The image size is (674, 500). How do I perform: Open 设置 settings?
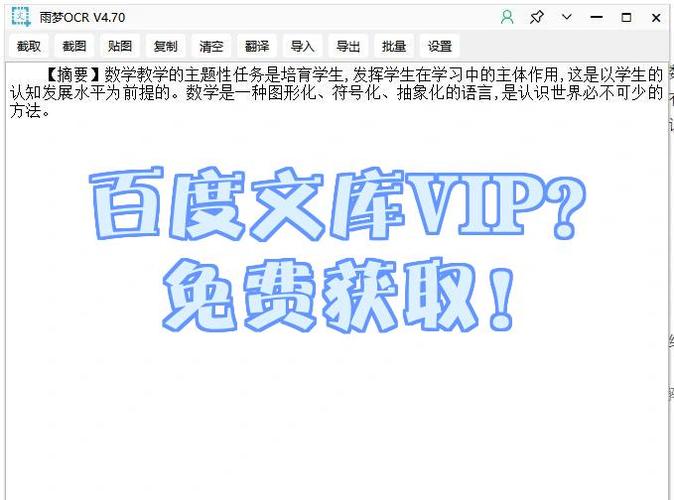440,46
